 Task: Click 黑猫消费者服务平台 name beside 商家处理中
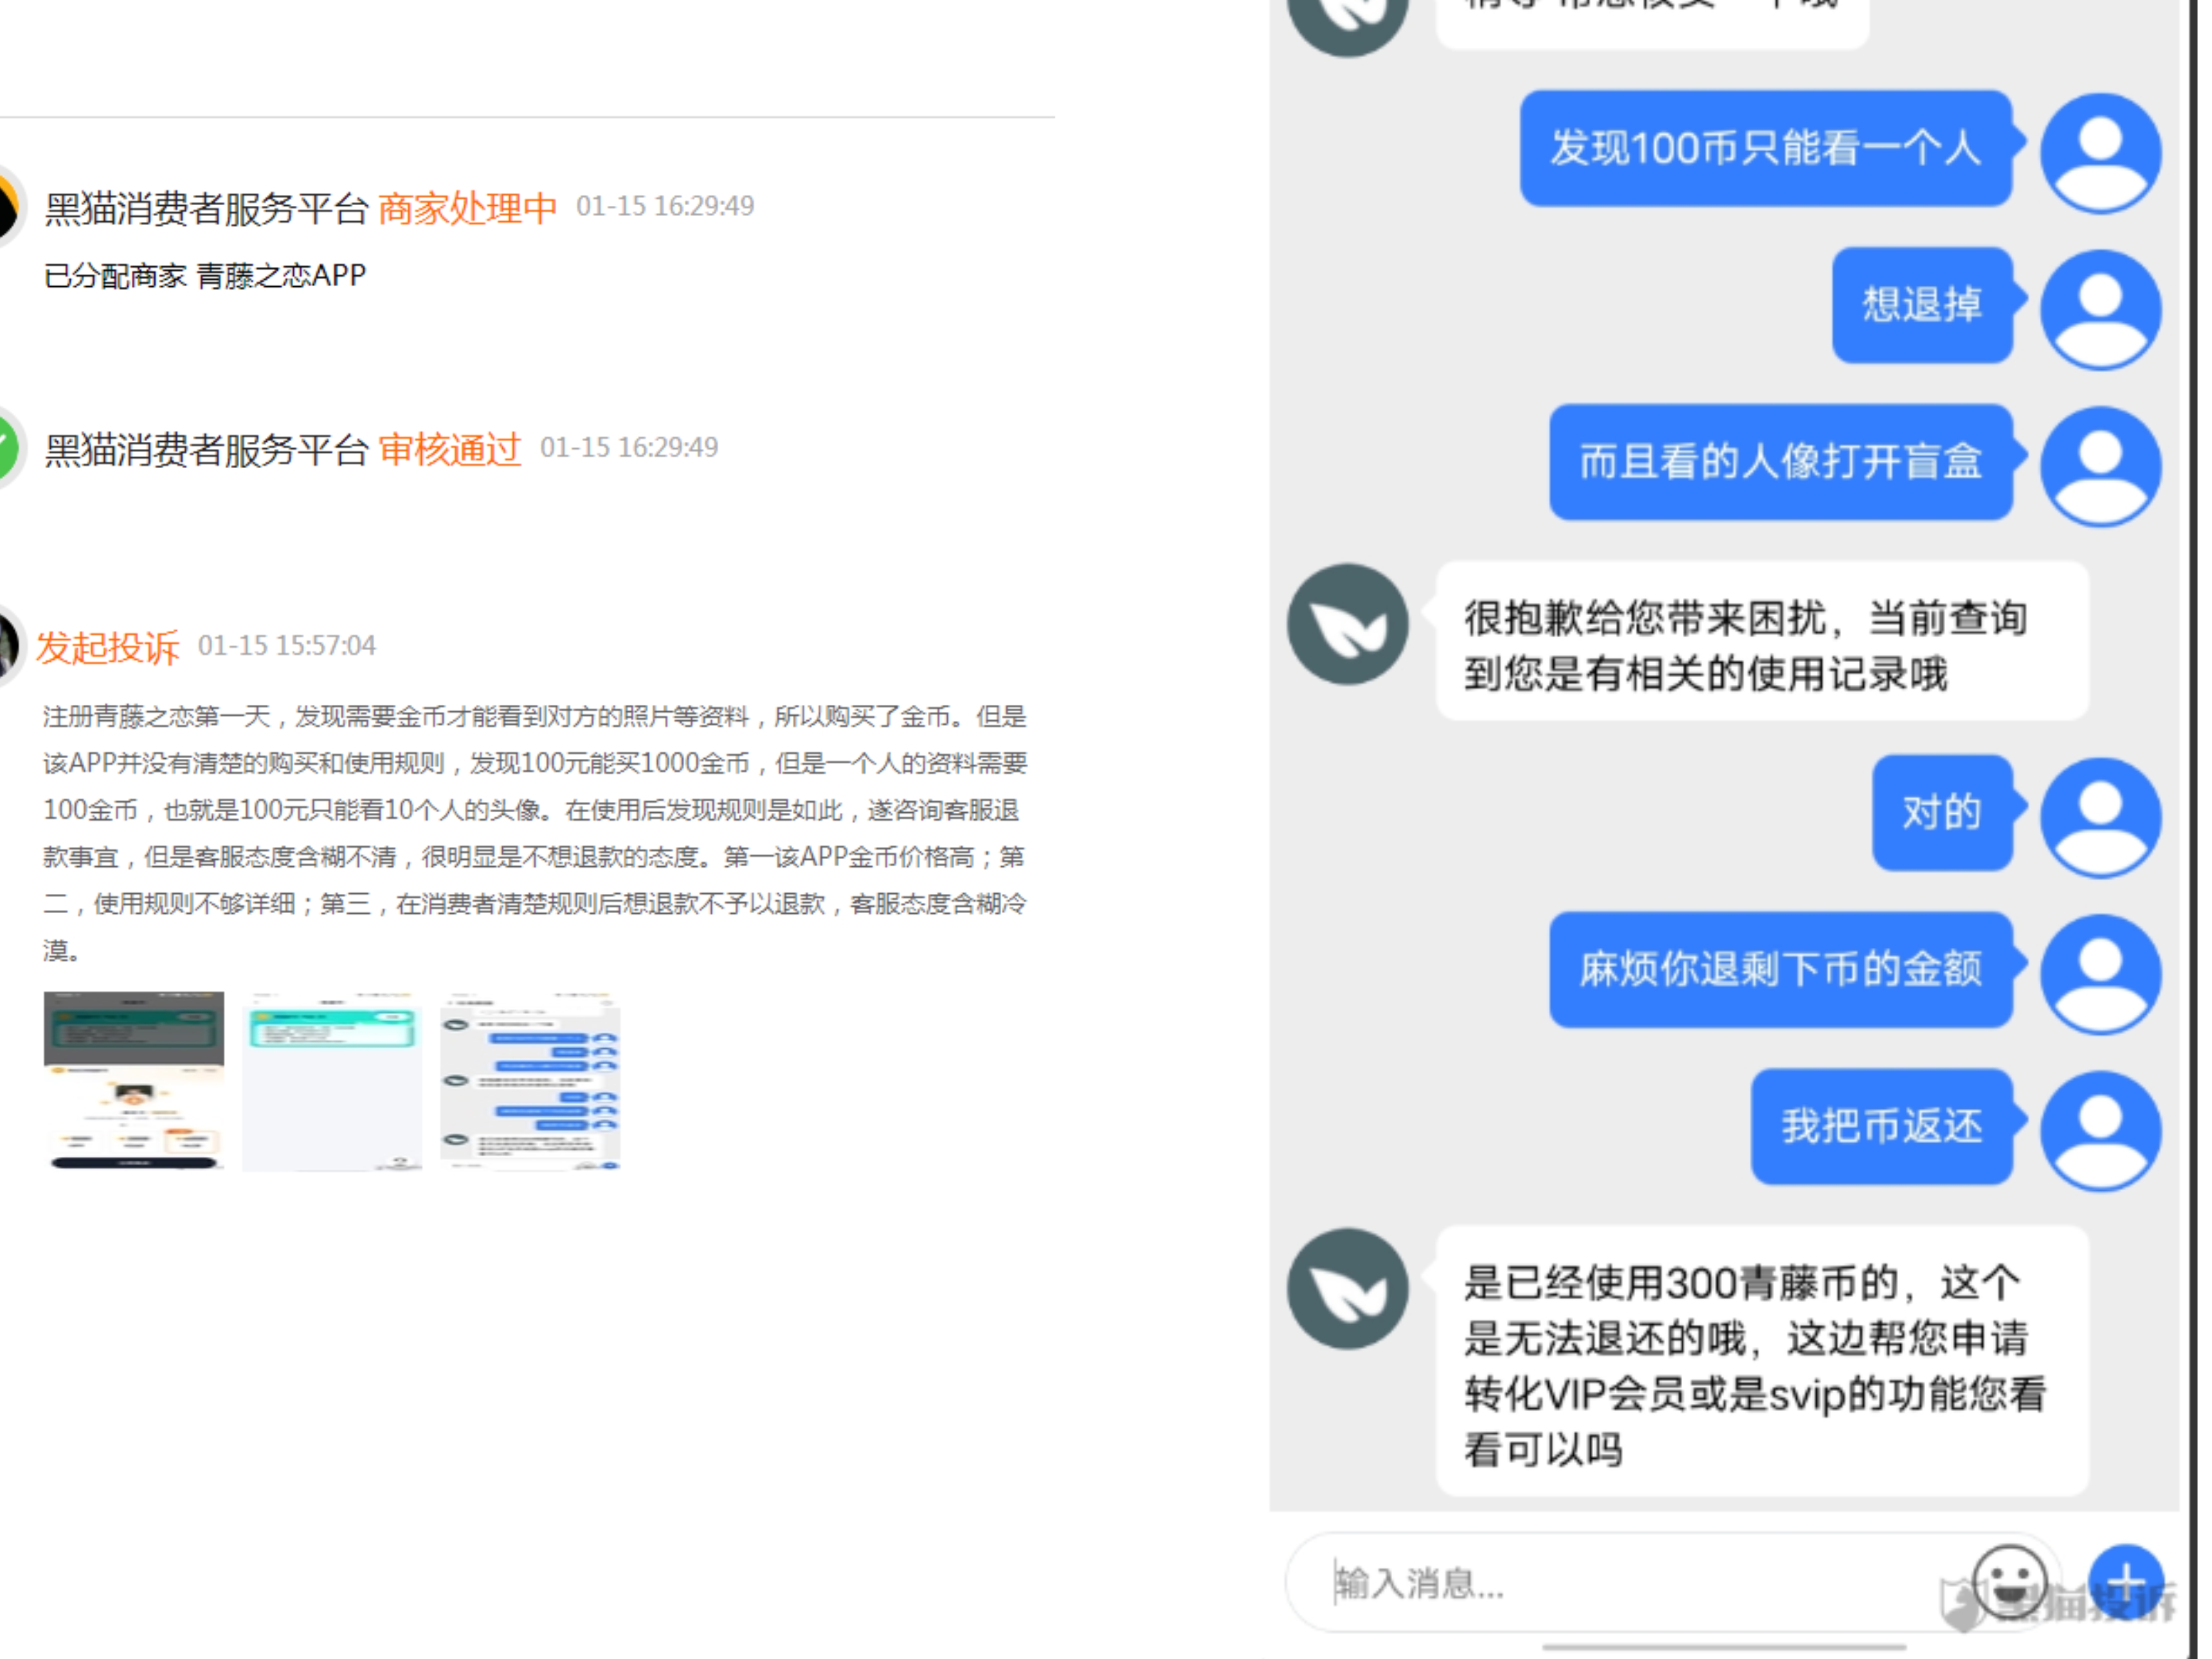(207, 208)
